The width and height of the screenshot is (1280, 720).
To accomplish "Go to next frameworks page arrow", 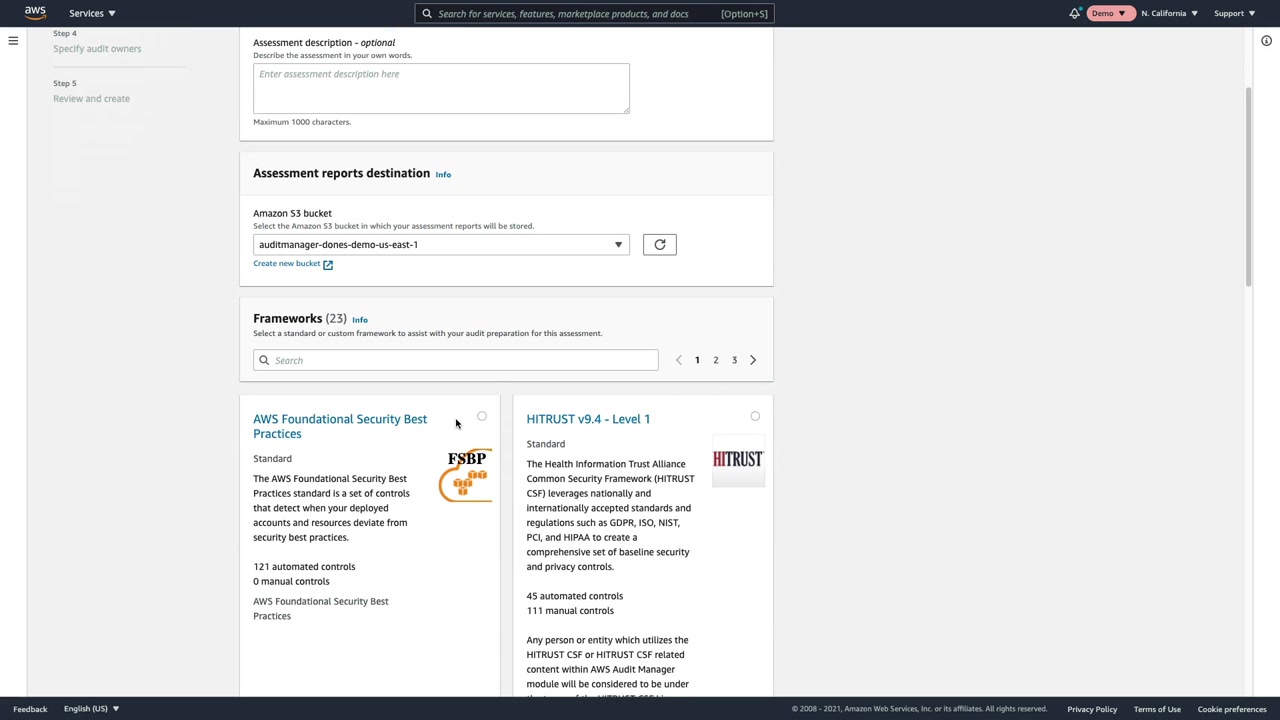I will pyautogui.click(x=753, y=360).
